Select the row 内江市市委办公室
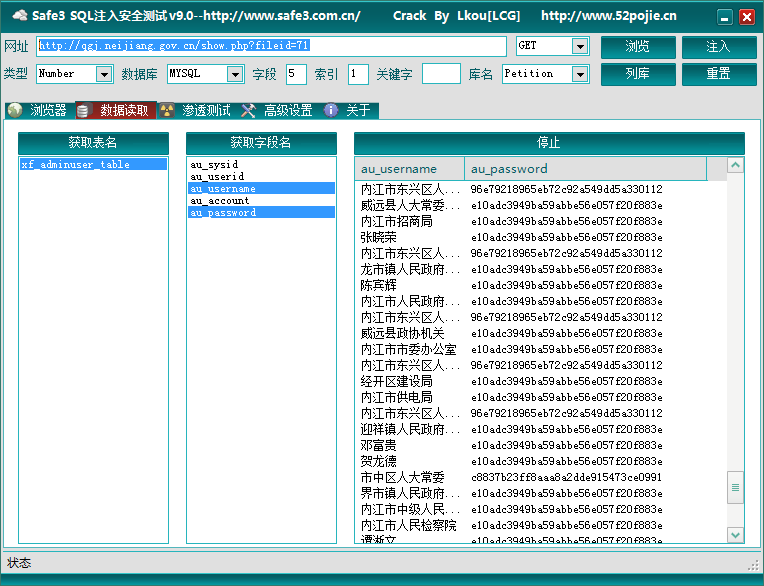This screenshot has width=764, height=586. click(x=540, y=349)
